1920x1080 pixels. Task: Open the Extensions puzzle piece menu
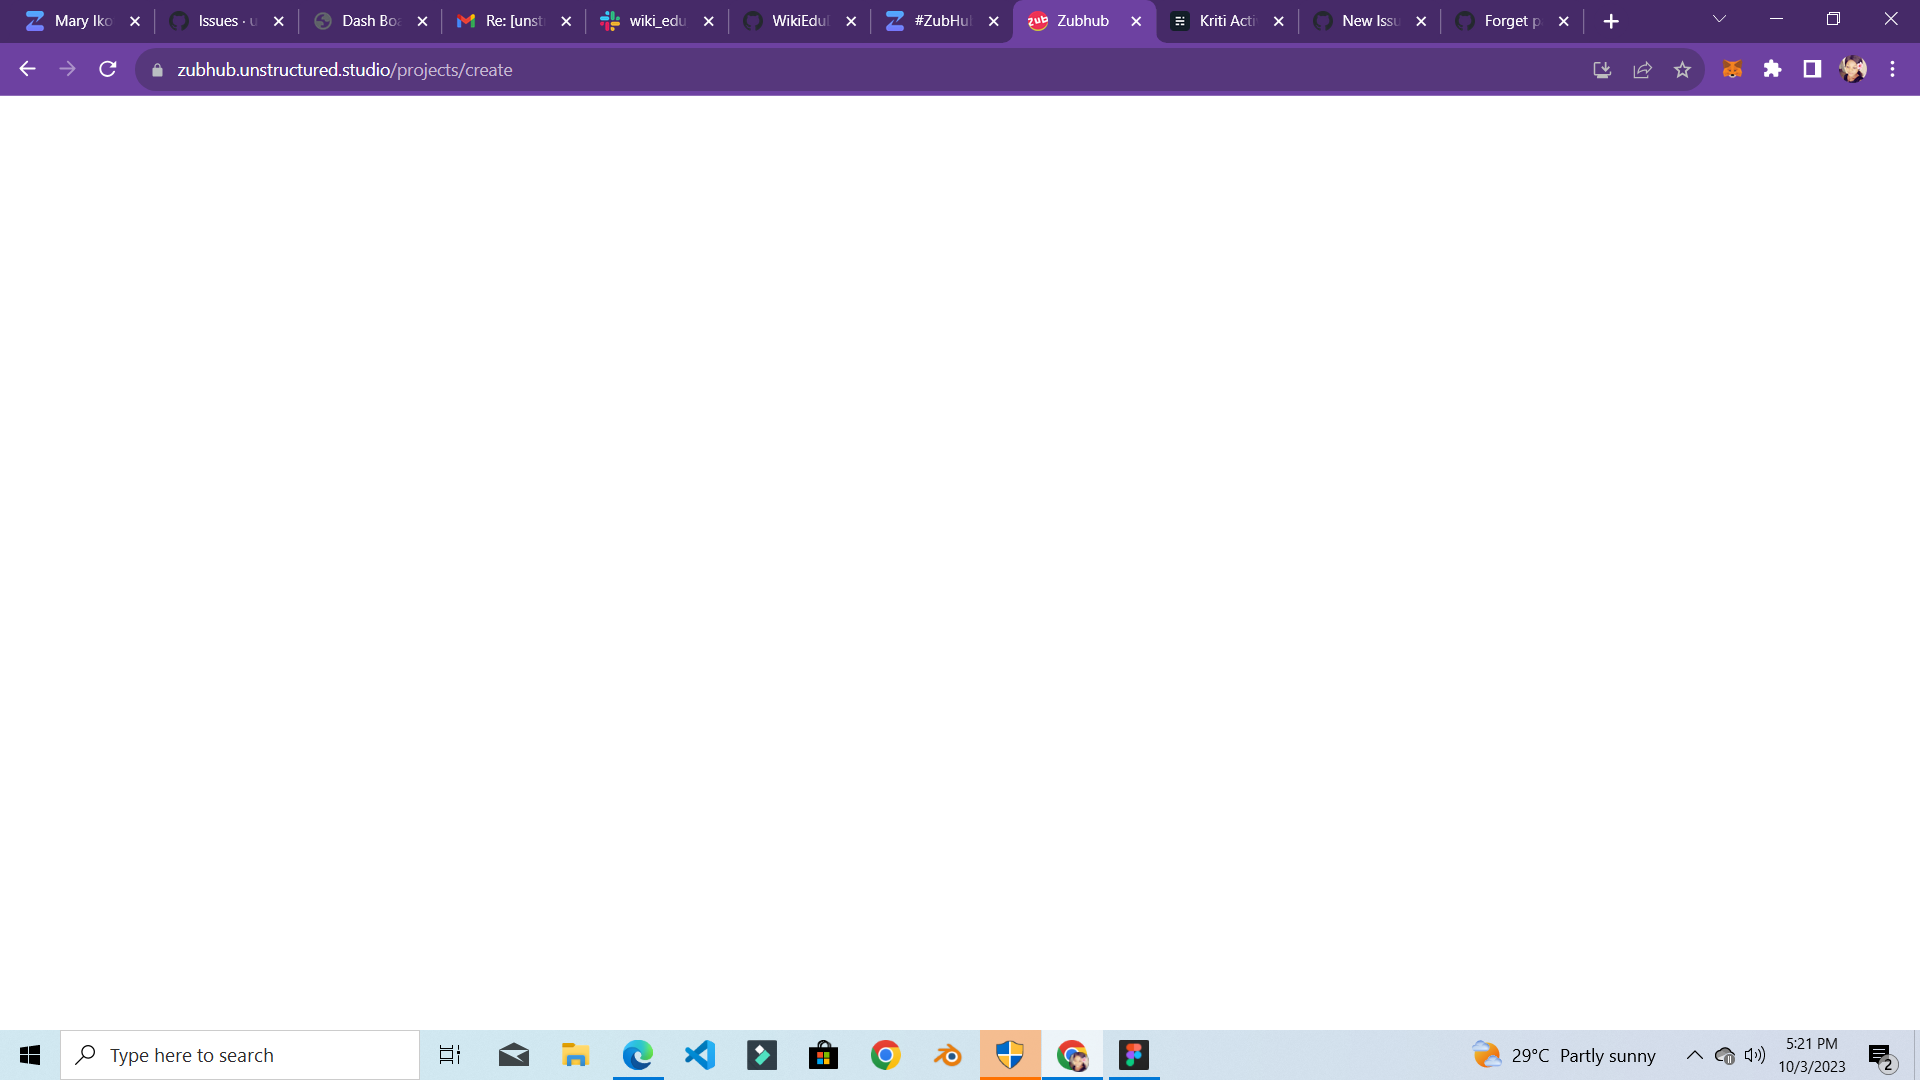tap(1774, 69)
